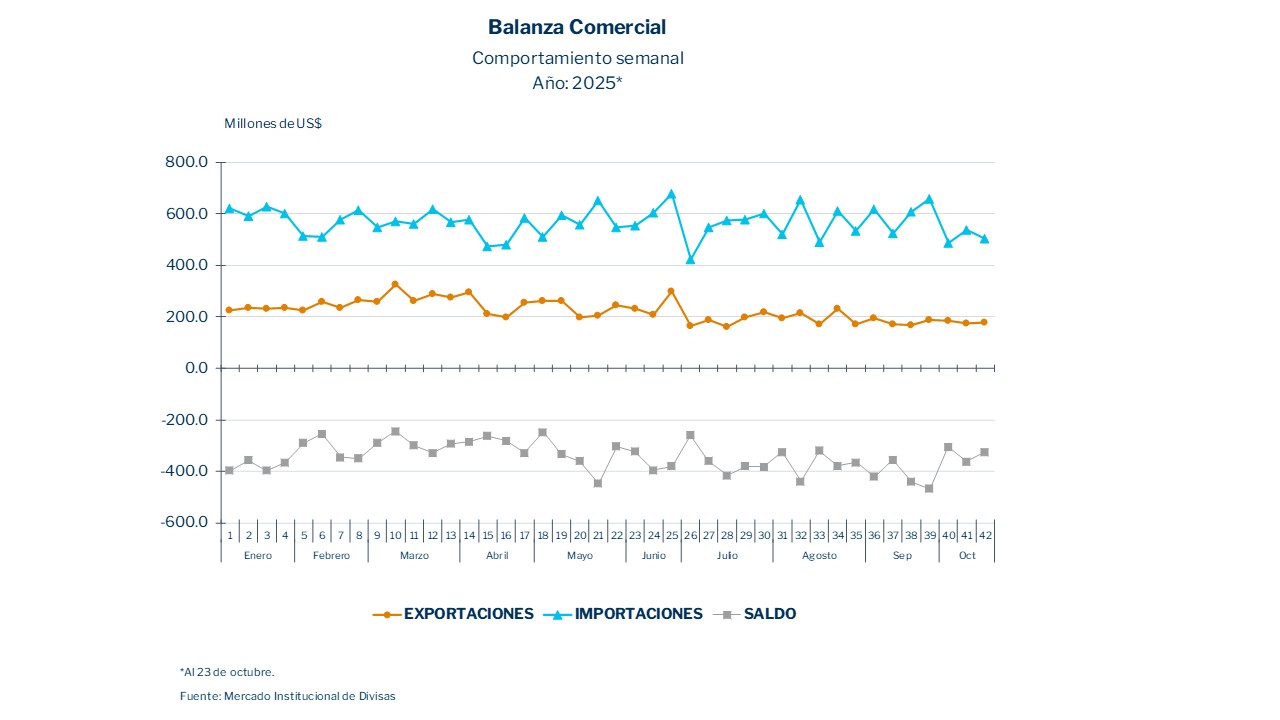1280x720 pixels.
Task: Select the highest blue imports triangle at week 25
Action: click(671, 194)
